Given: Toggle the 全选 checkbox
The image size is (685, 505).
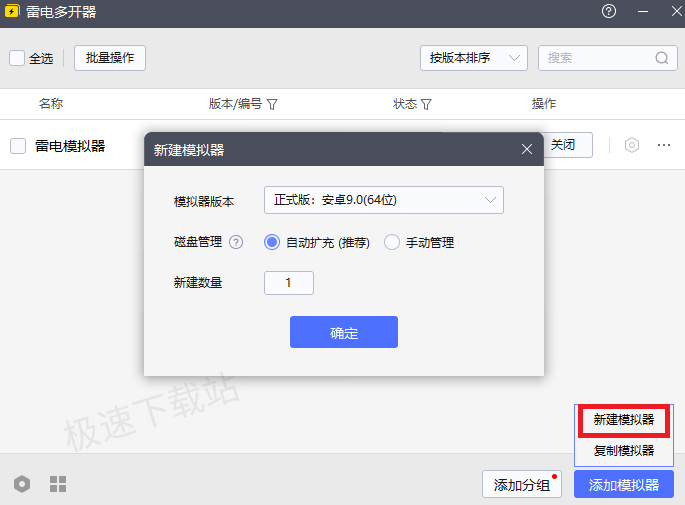Looking at the screenshot, I should pos(17,58).
